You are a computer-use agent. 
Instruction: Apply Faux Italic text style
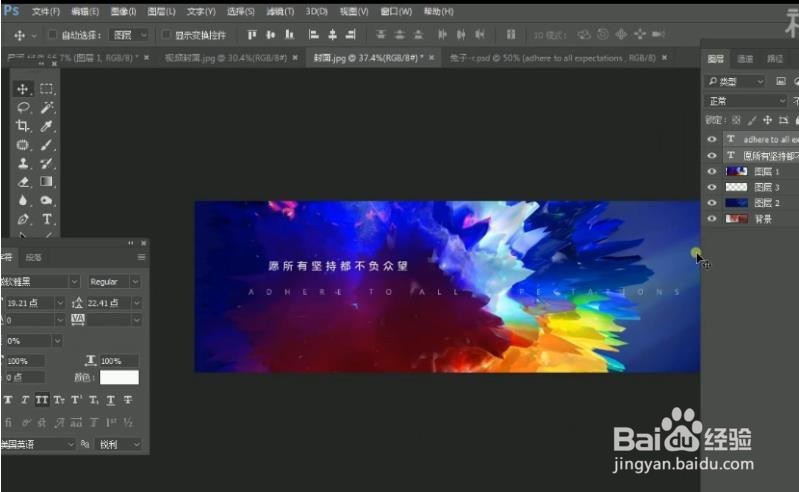(x=24, y=400)
